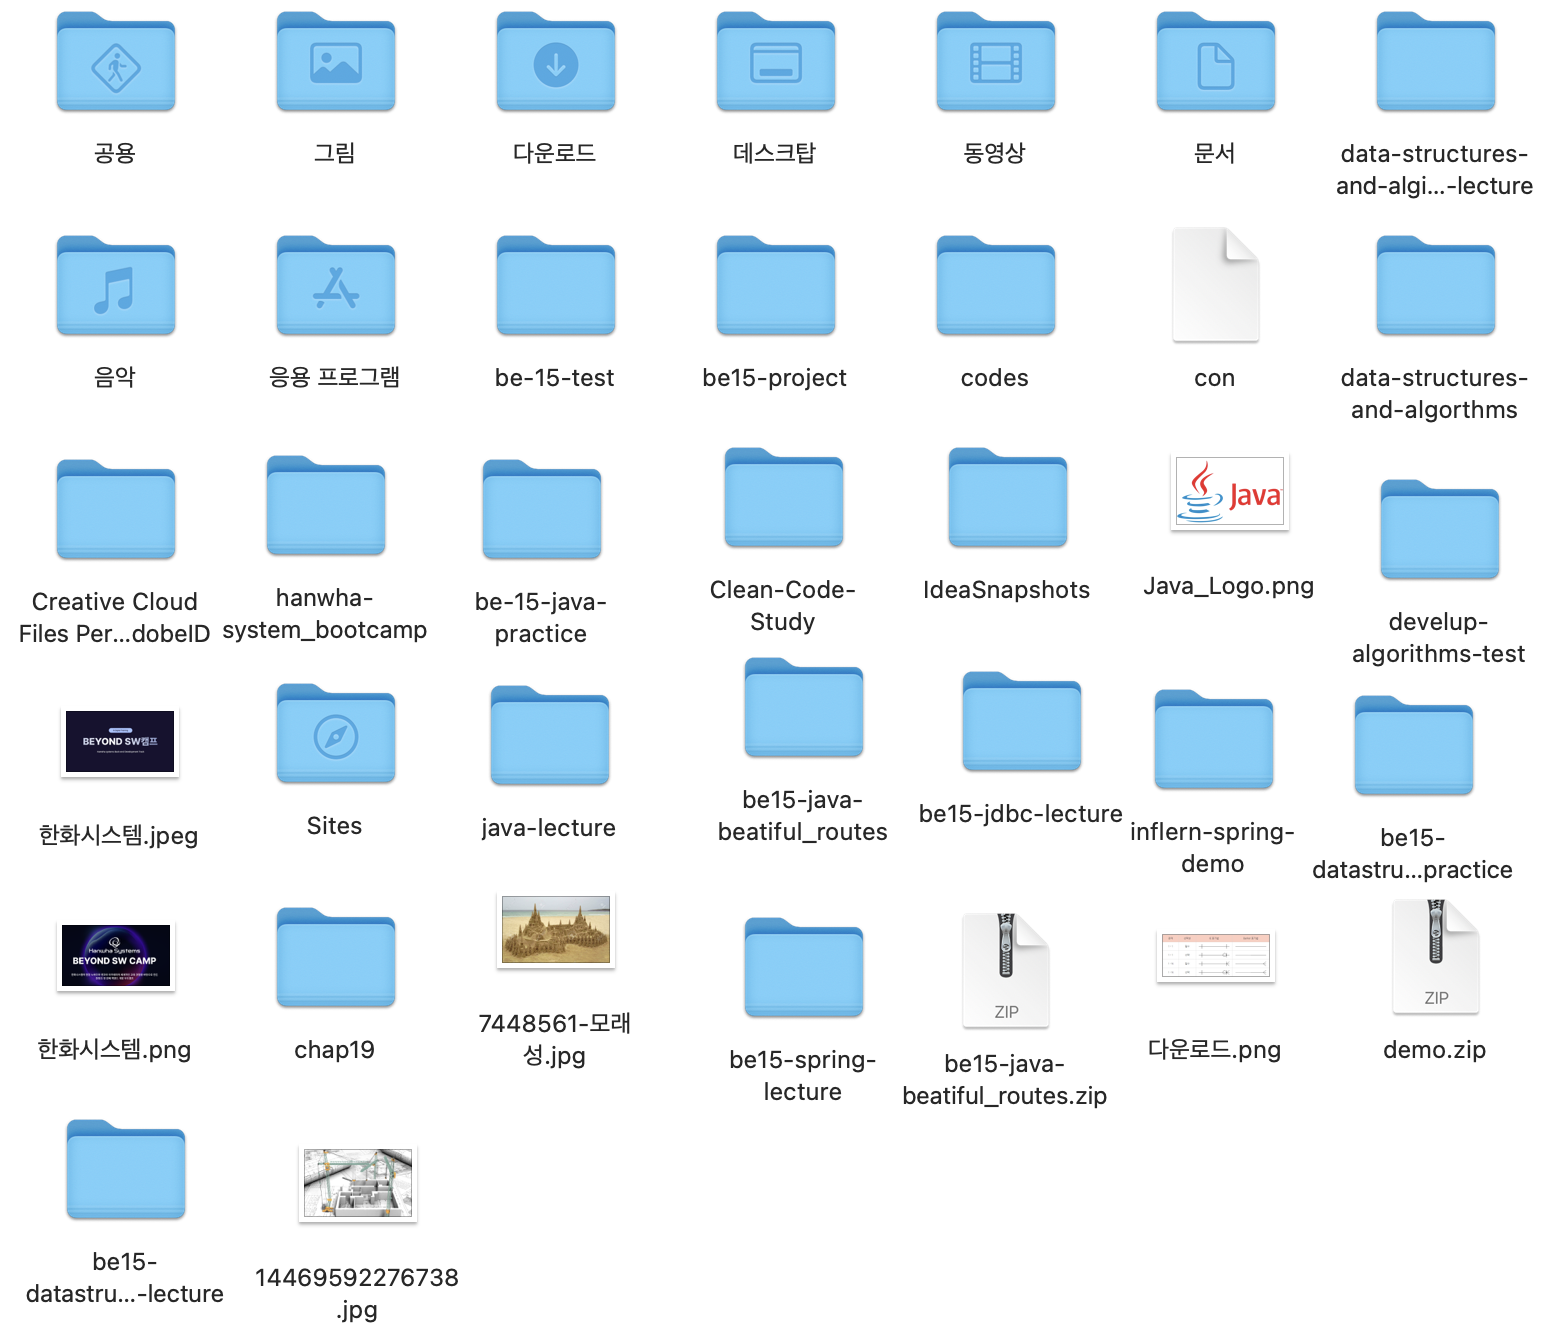Select the Java_Logo.png image file
This screenshot has width=1550, height=1326.
[x=1230, y=491]
